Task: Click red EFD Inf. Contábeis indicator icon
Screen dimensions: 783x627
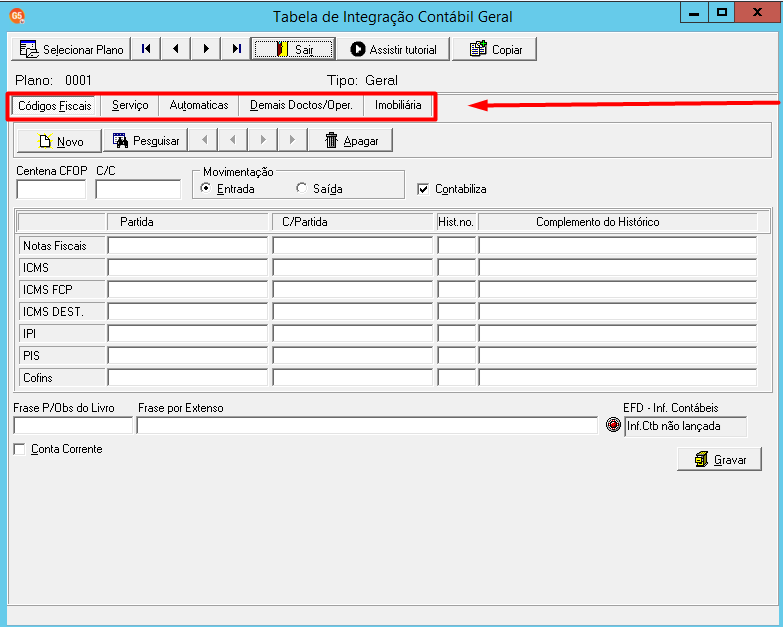Action: click(x=613, y=425)
